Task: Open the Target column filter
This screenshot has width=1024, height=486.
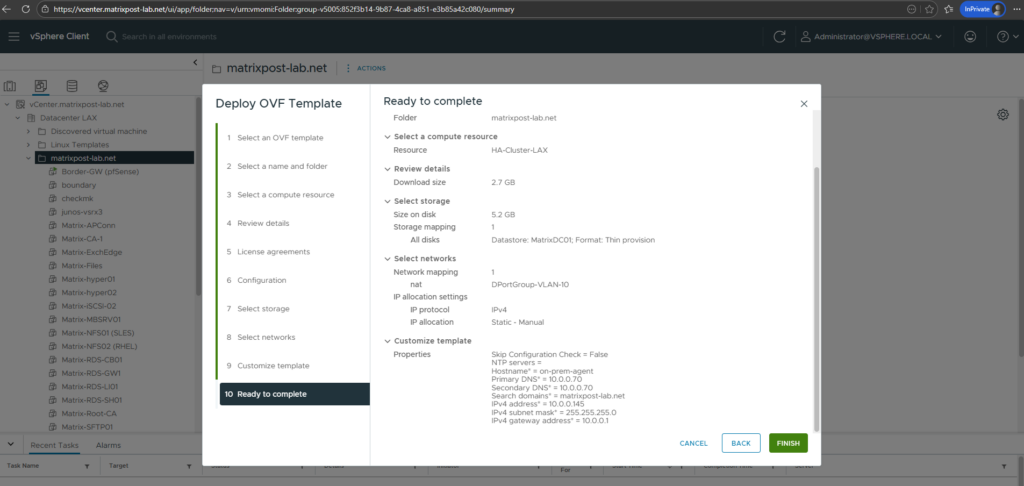Action: 189,467
